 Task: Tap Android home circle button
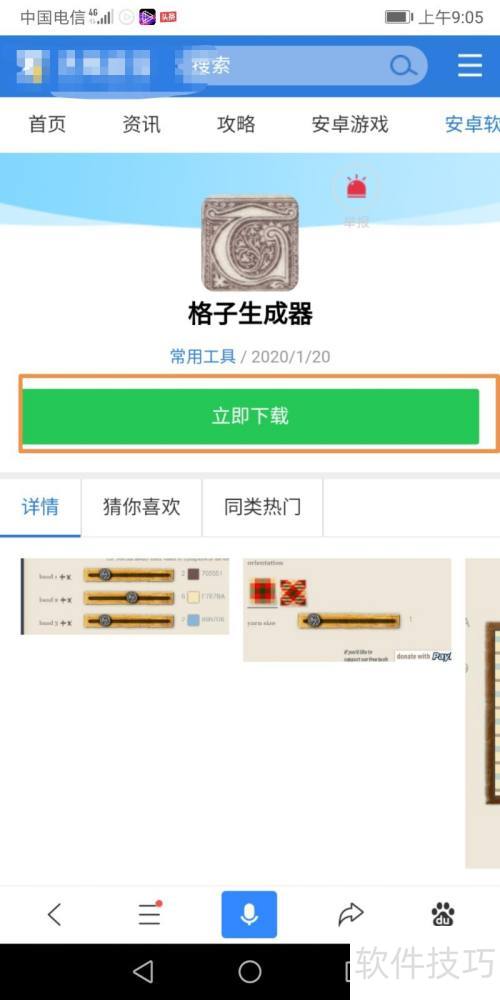[x=250, y=972]
